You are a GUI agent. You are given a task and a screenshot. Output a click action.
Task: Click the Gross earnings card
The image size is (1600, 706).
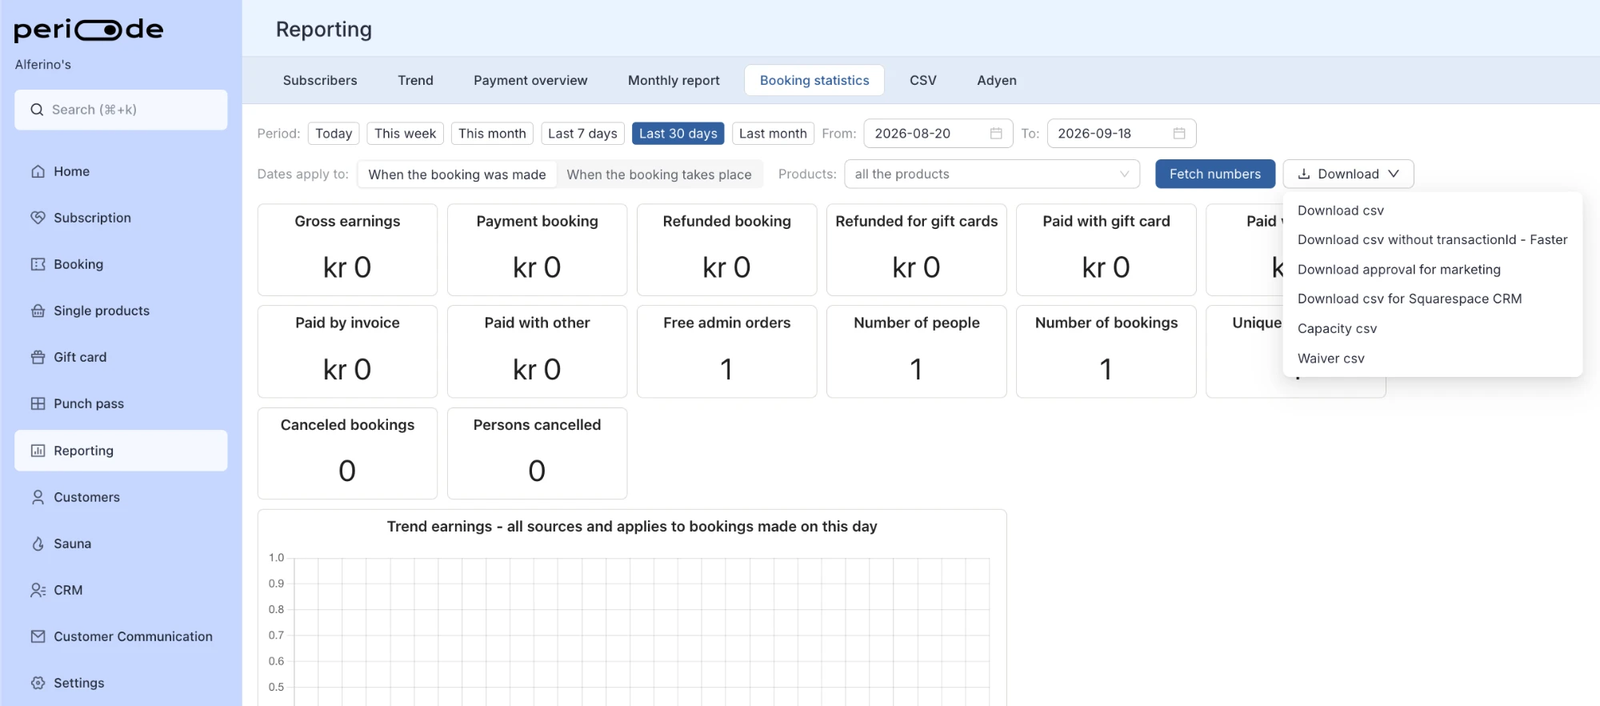coord(347,250)
